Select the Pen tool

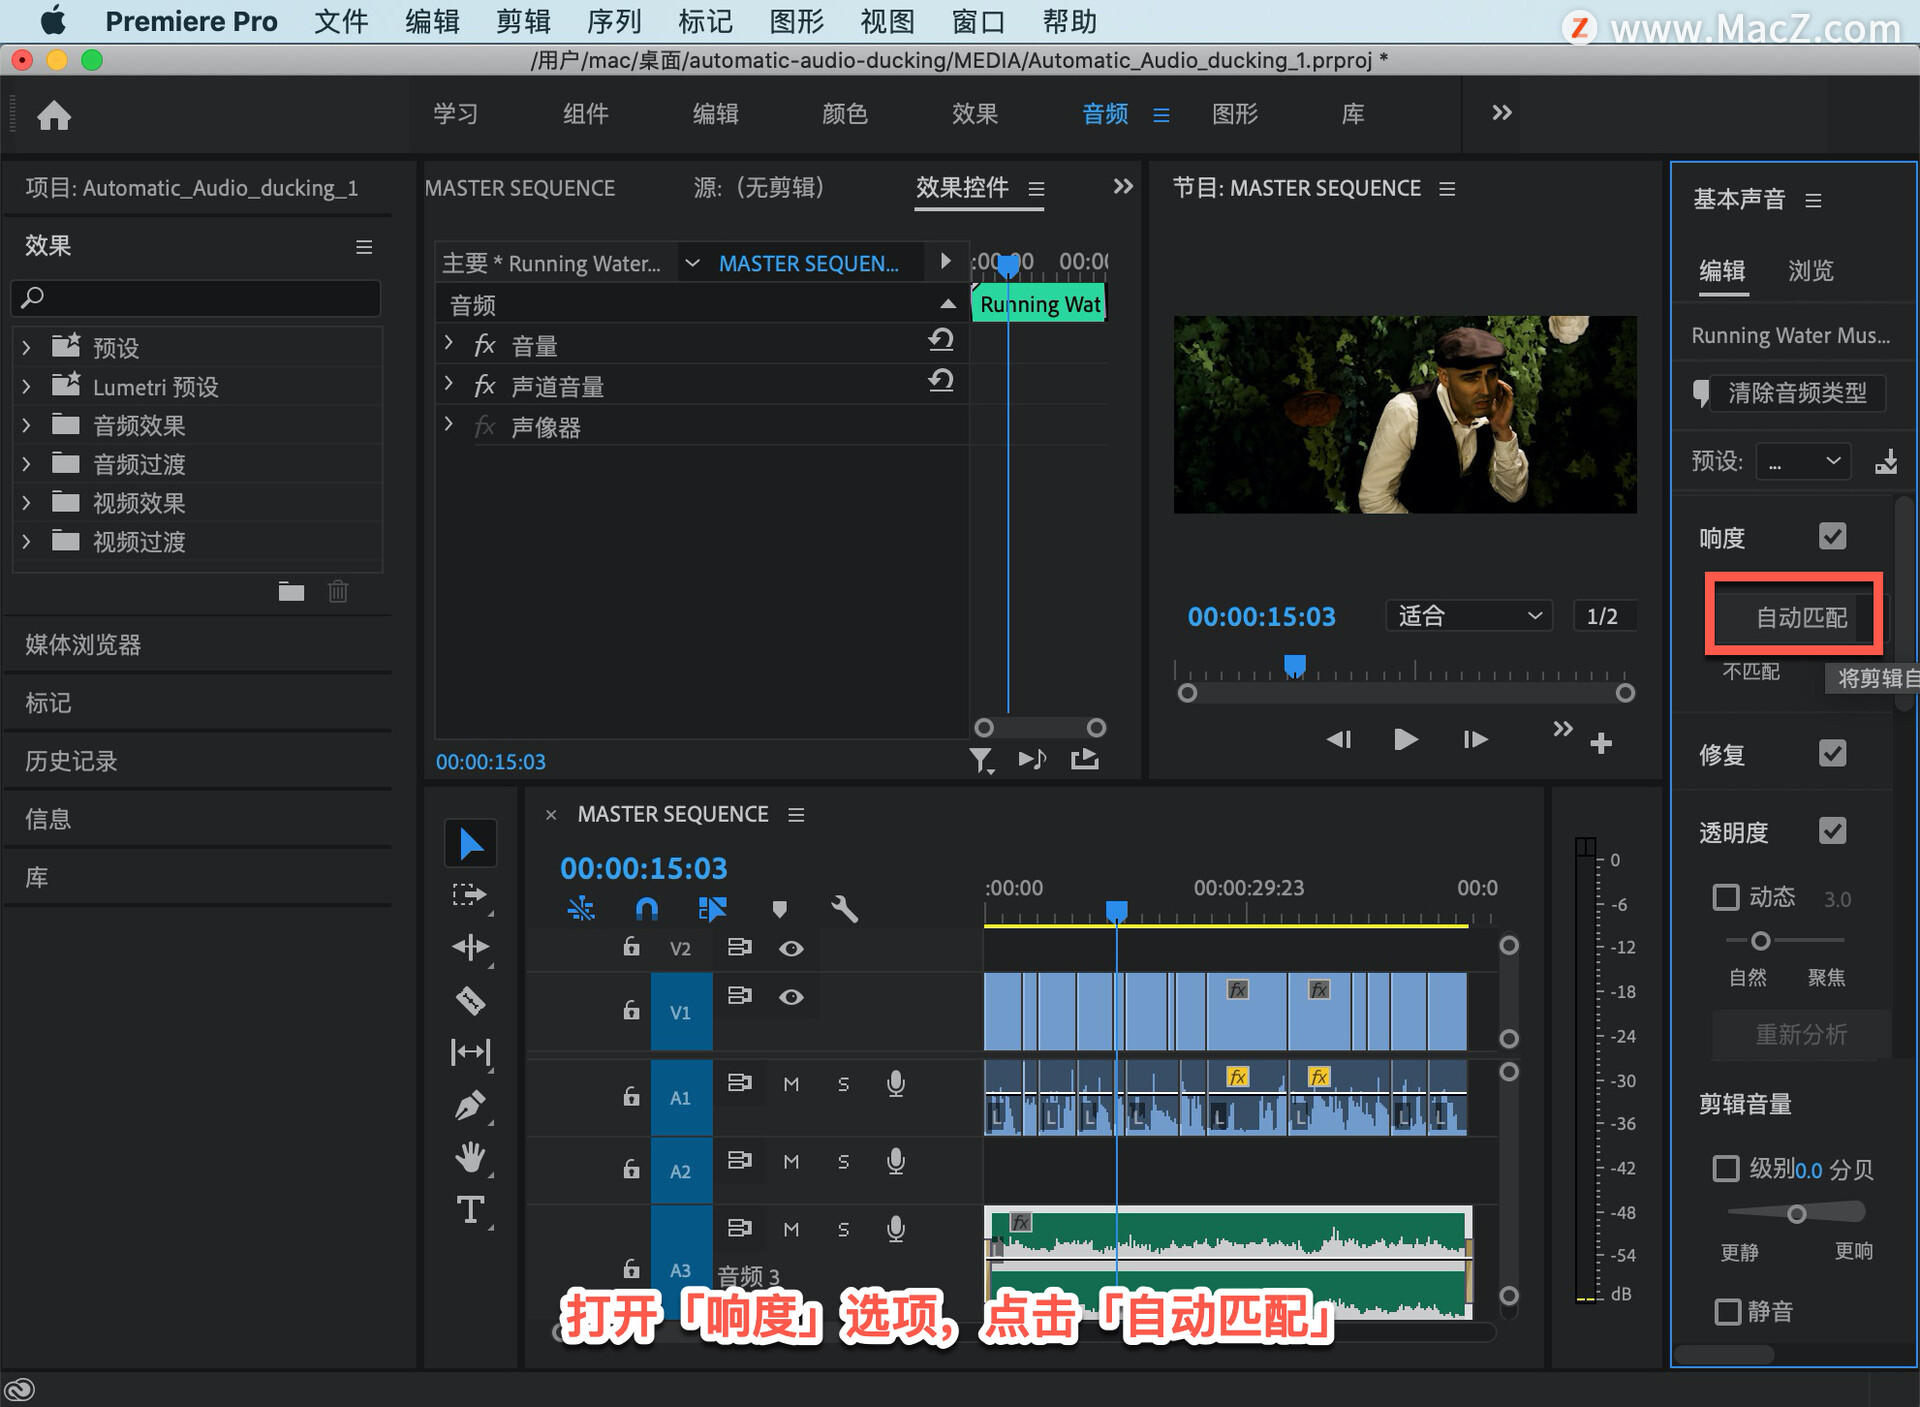tap(470, 1105)
